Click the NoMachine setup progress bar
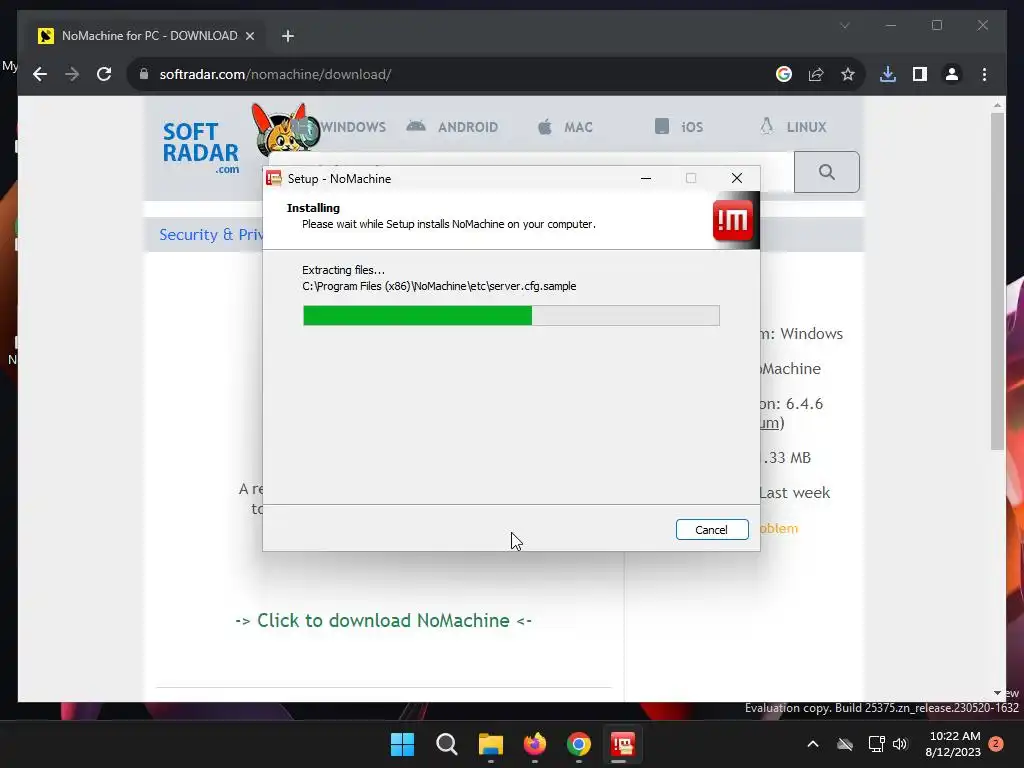The image size is (1024, 768). click(x=511, y=315)
